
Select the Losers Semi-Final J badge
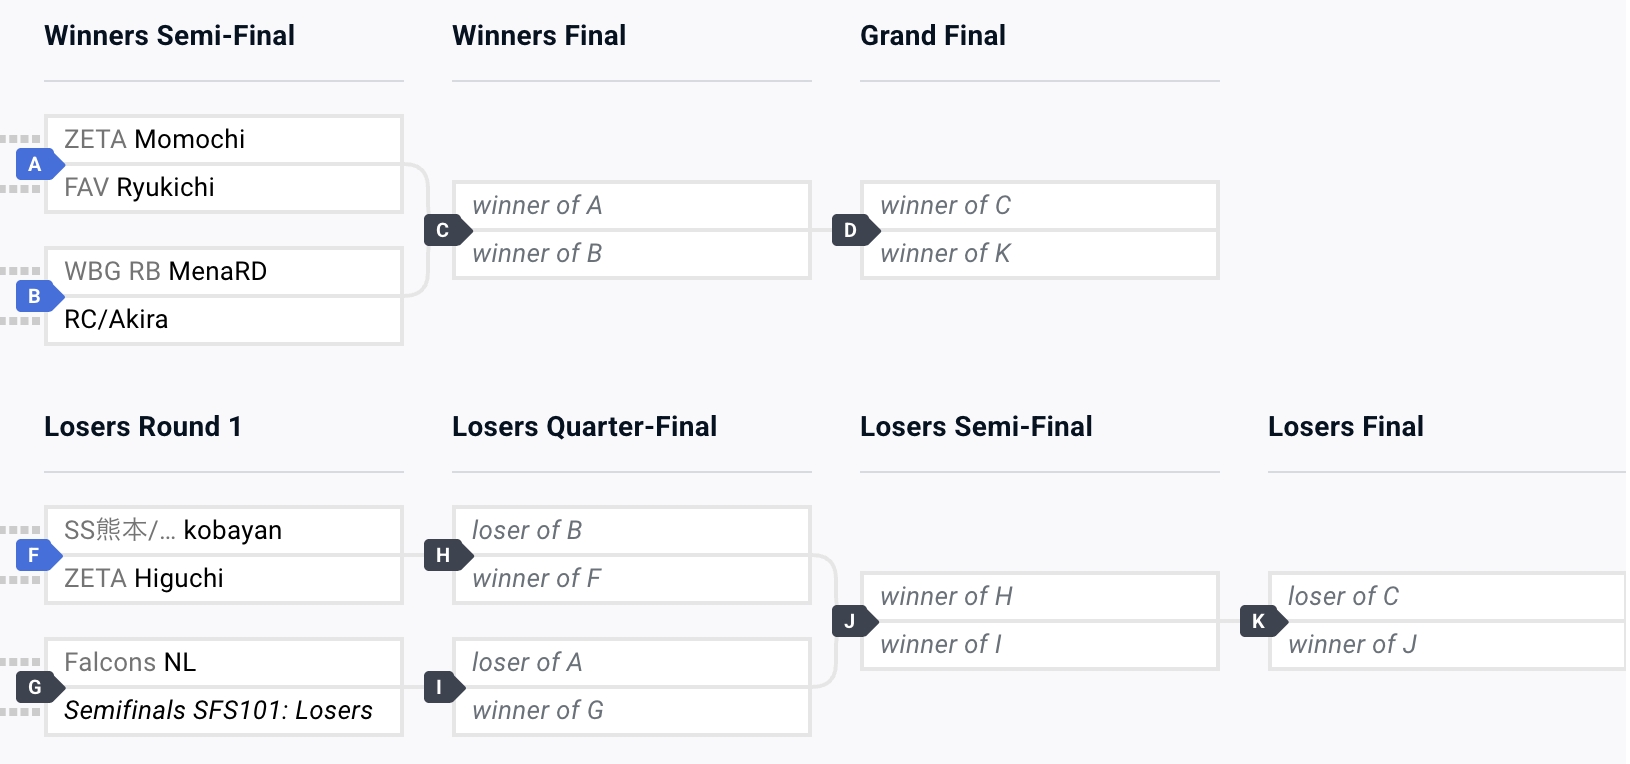[x=851, y=621]
